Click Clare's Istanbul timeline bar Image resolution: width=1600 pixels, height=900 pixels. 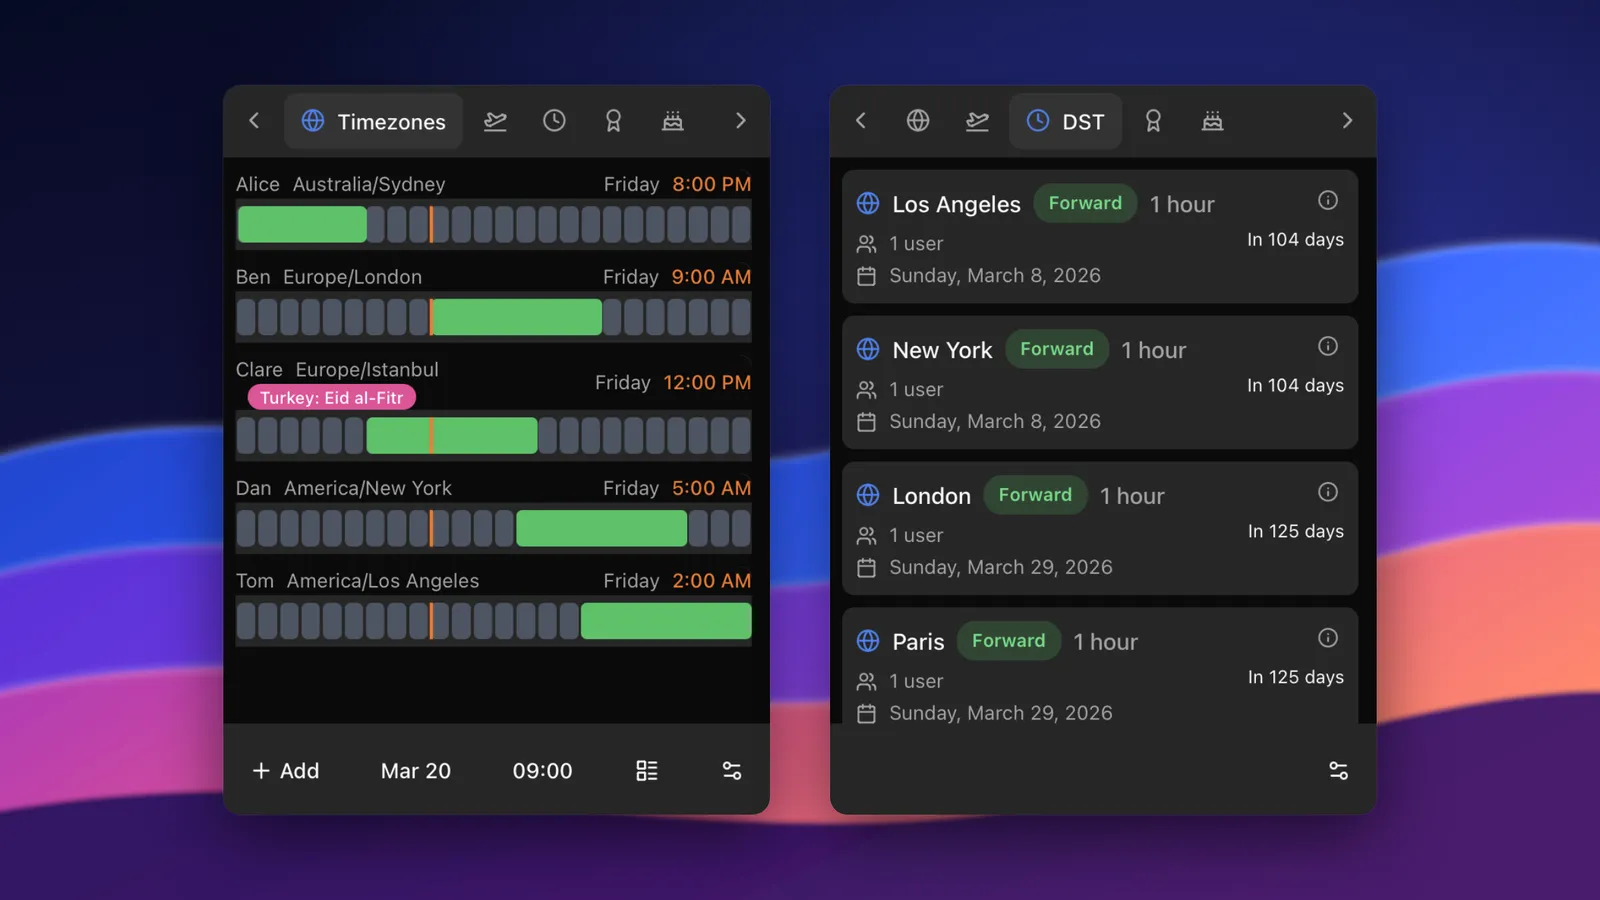pyautogui.click(x=494, y=436)
